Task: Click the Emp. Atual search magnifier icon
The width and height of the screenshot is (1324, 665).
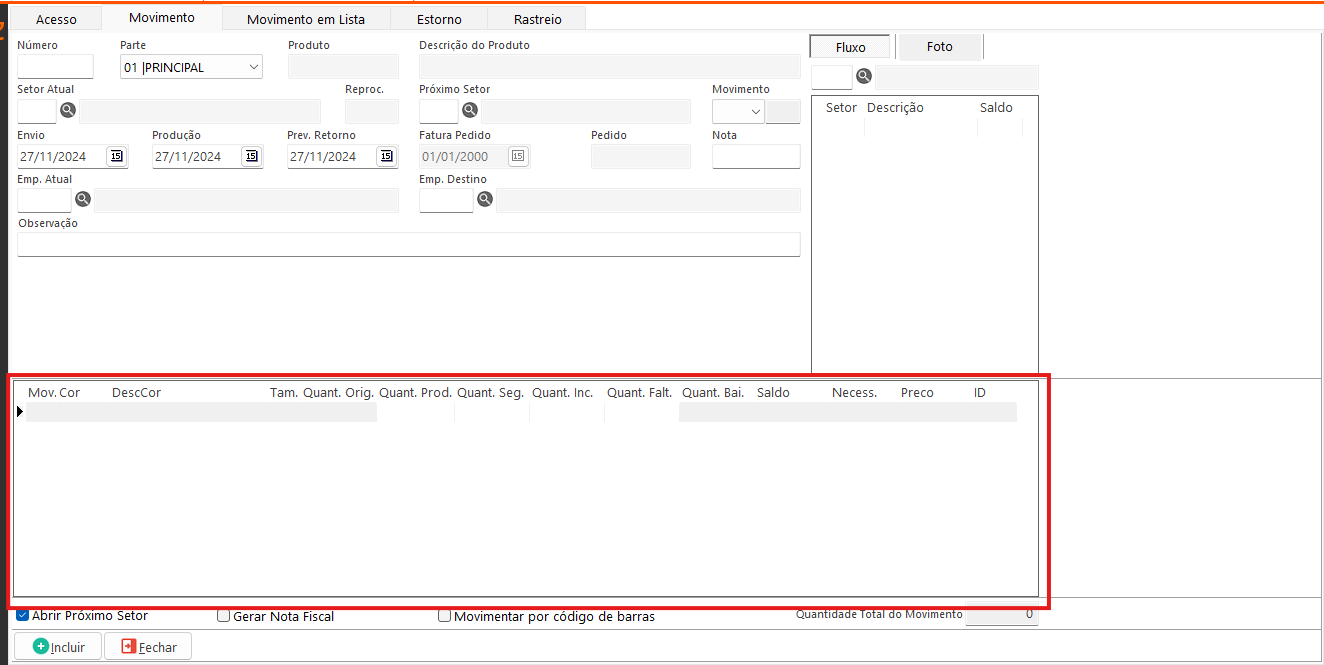Action: click(83, 200)
